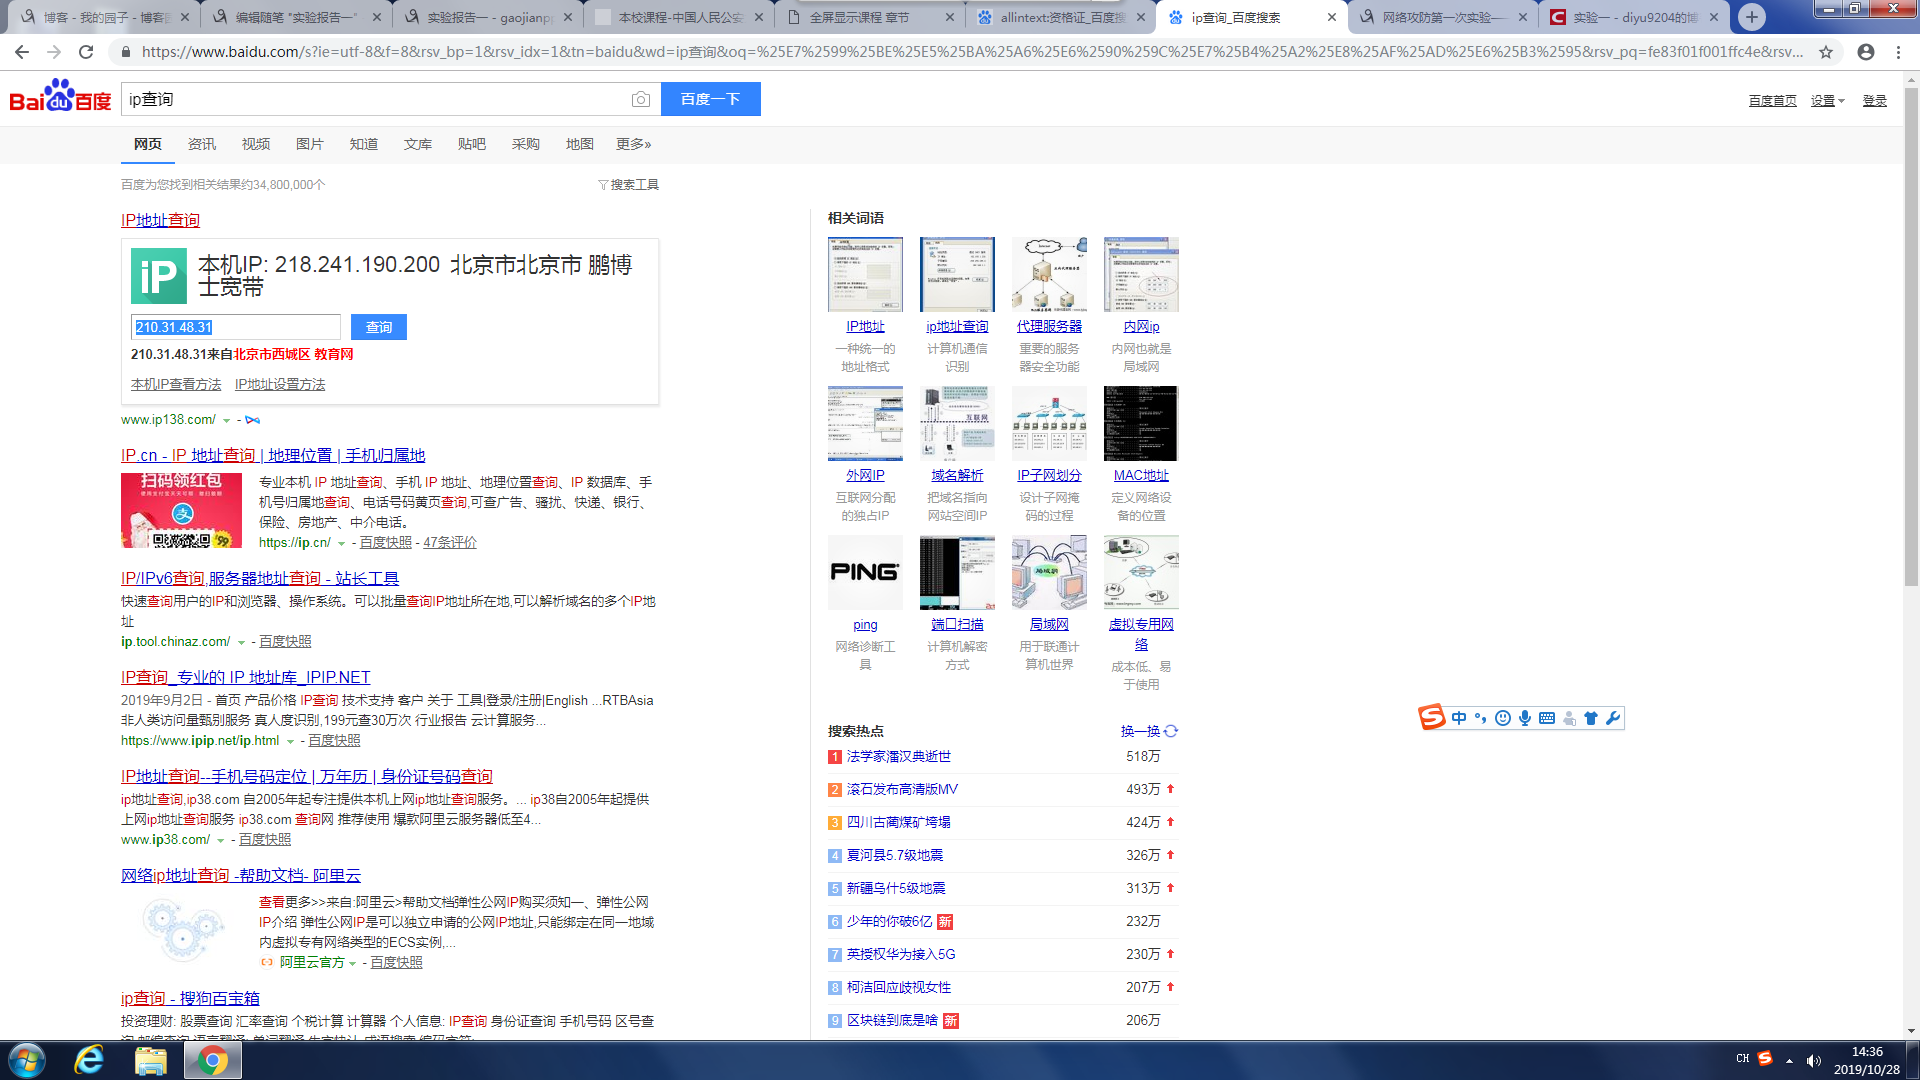Click the Sogou emoji smiley icon
1920x1080 pixels.
(x=1503, y=718)
